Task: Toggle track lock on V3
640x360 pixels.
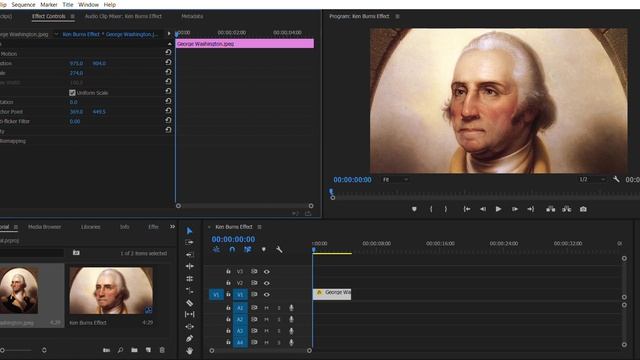Action: click(x=228, y=271)
